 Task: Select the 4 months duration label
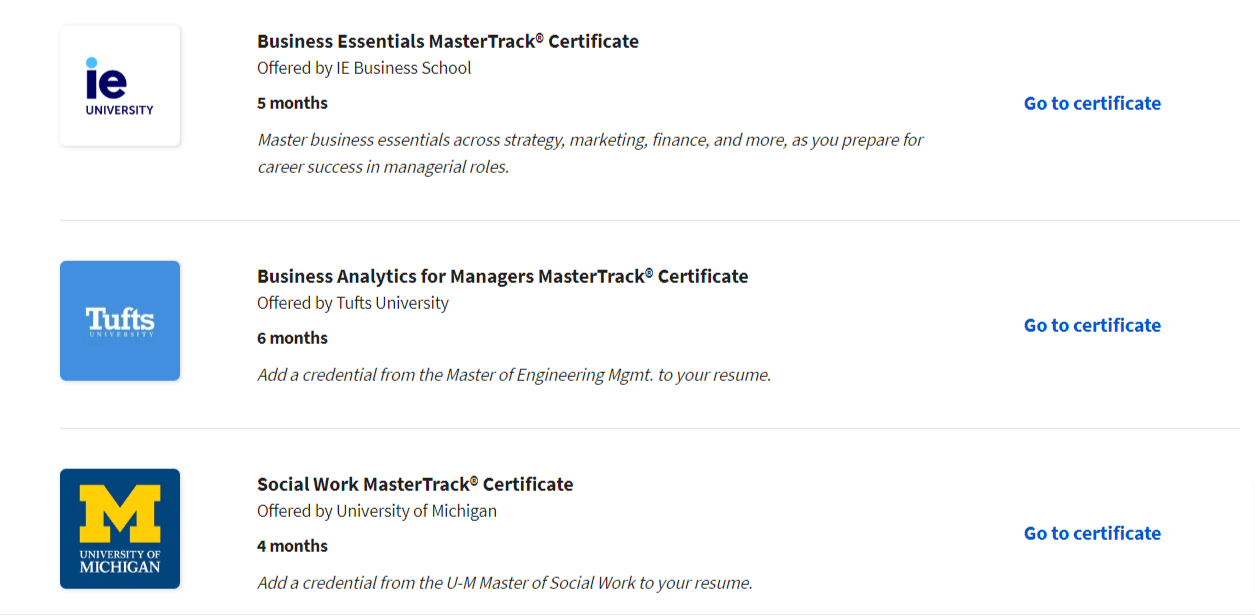[290, 545]
